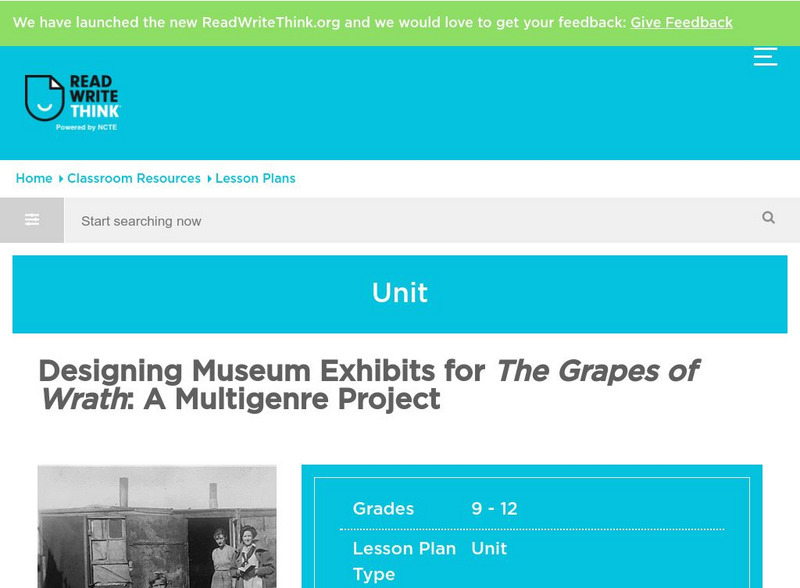The height and width of the screenshot is (588, 800).
Task: Select the Designing Museum Exhibits title
Action: pyautogui.click(x=368, y=385)
